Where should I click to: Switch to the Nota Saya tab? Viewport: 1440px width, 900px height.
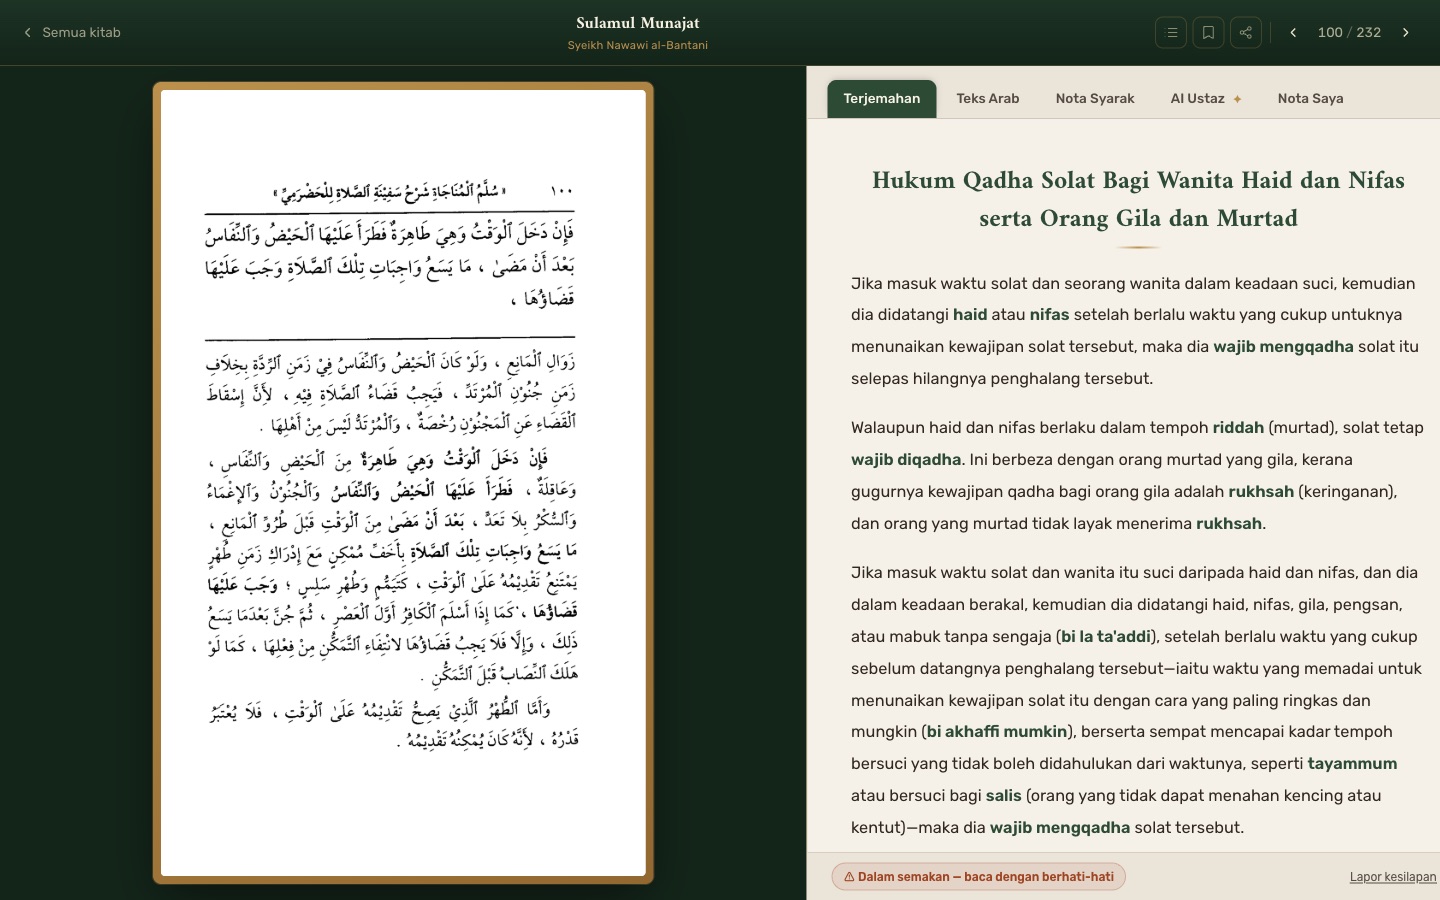coord(1310,98)
